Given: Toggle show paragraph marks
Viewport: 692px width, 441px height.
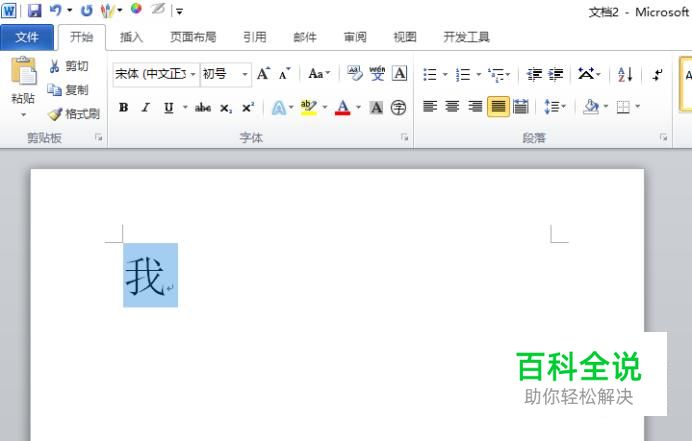Looking at the screenshot, I should click(x=657, y=74).
